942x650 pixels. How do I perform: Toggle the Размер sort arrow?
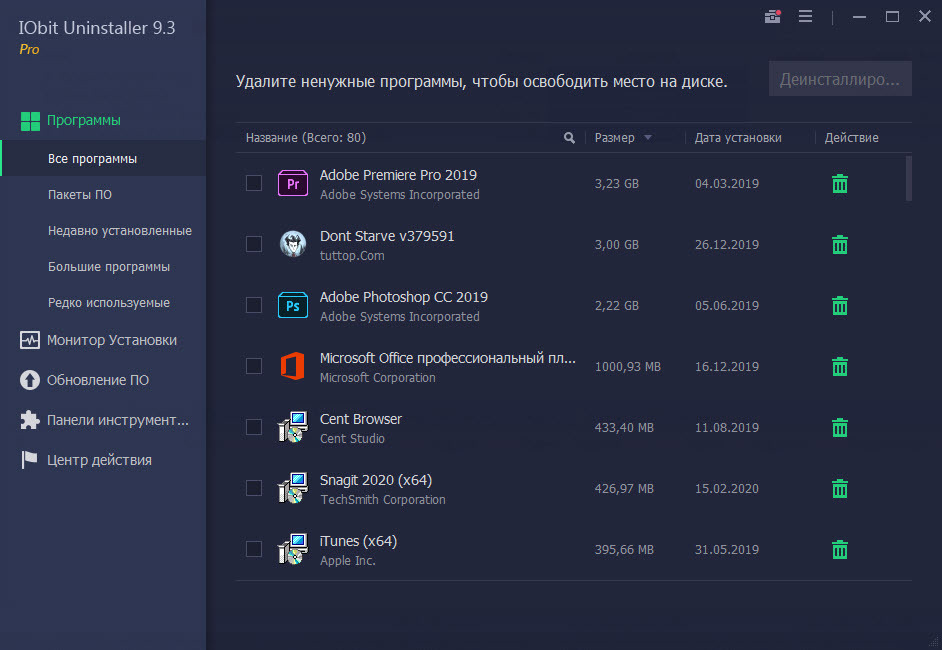coord(648,138)
